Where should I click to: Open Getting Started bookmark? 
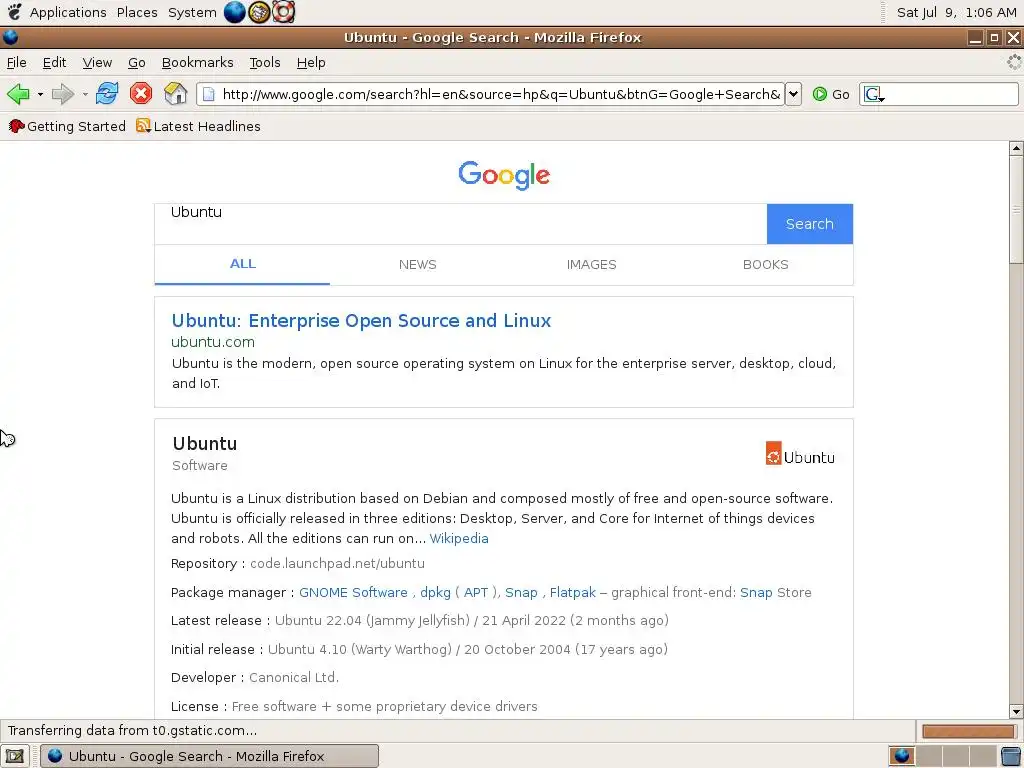67,126
